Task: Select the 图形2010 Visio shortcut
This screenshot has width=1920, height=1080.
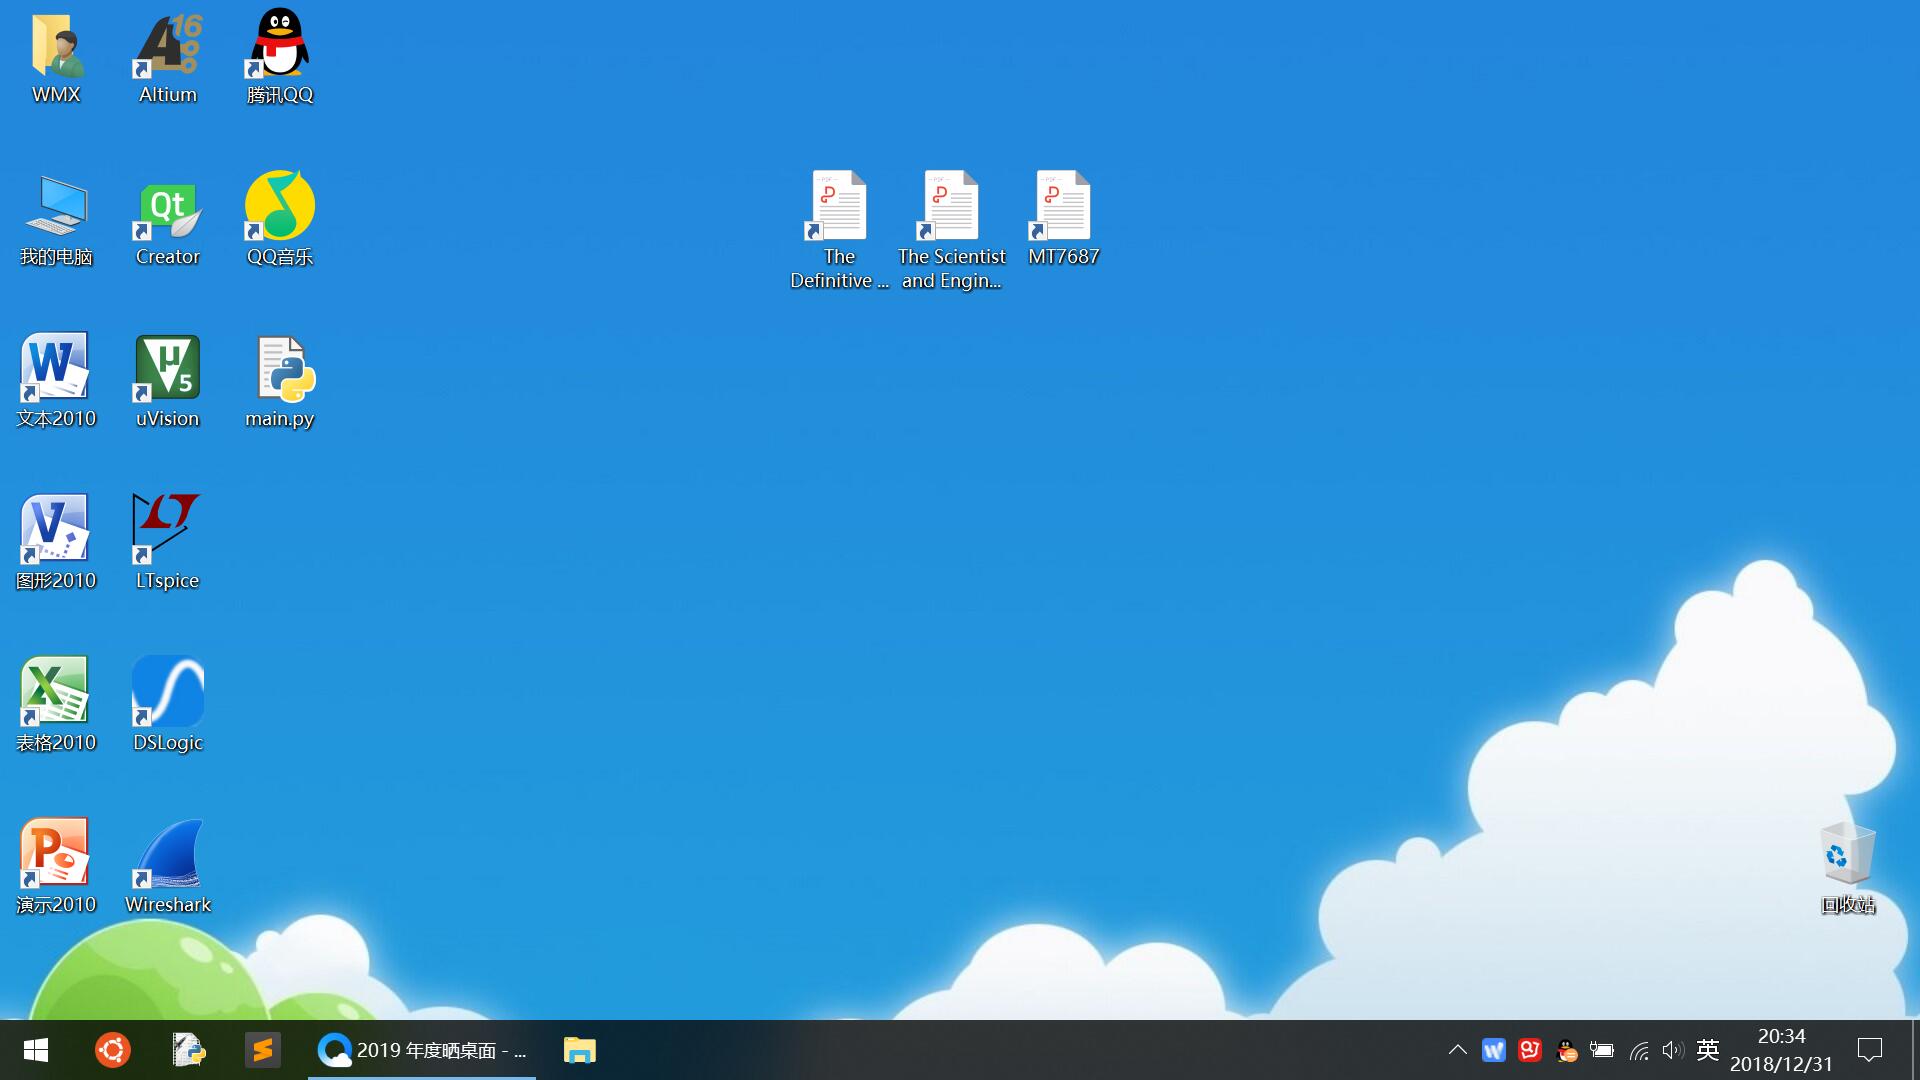Action: 56,544
